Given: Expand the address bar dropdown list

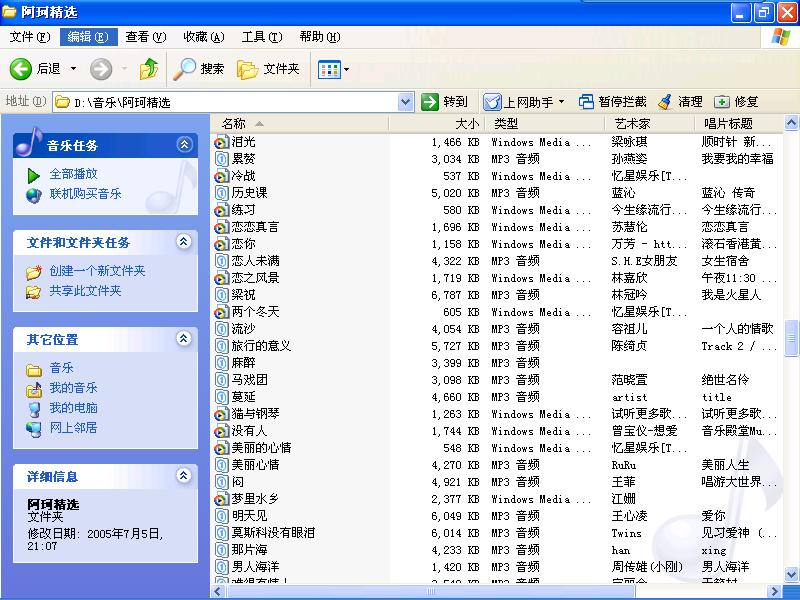Looking at the screenshot, I should [x=405, y=102].
